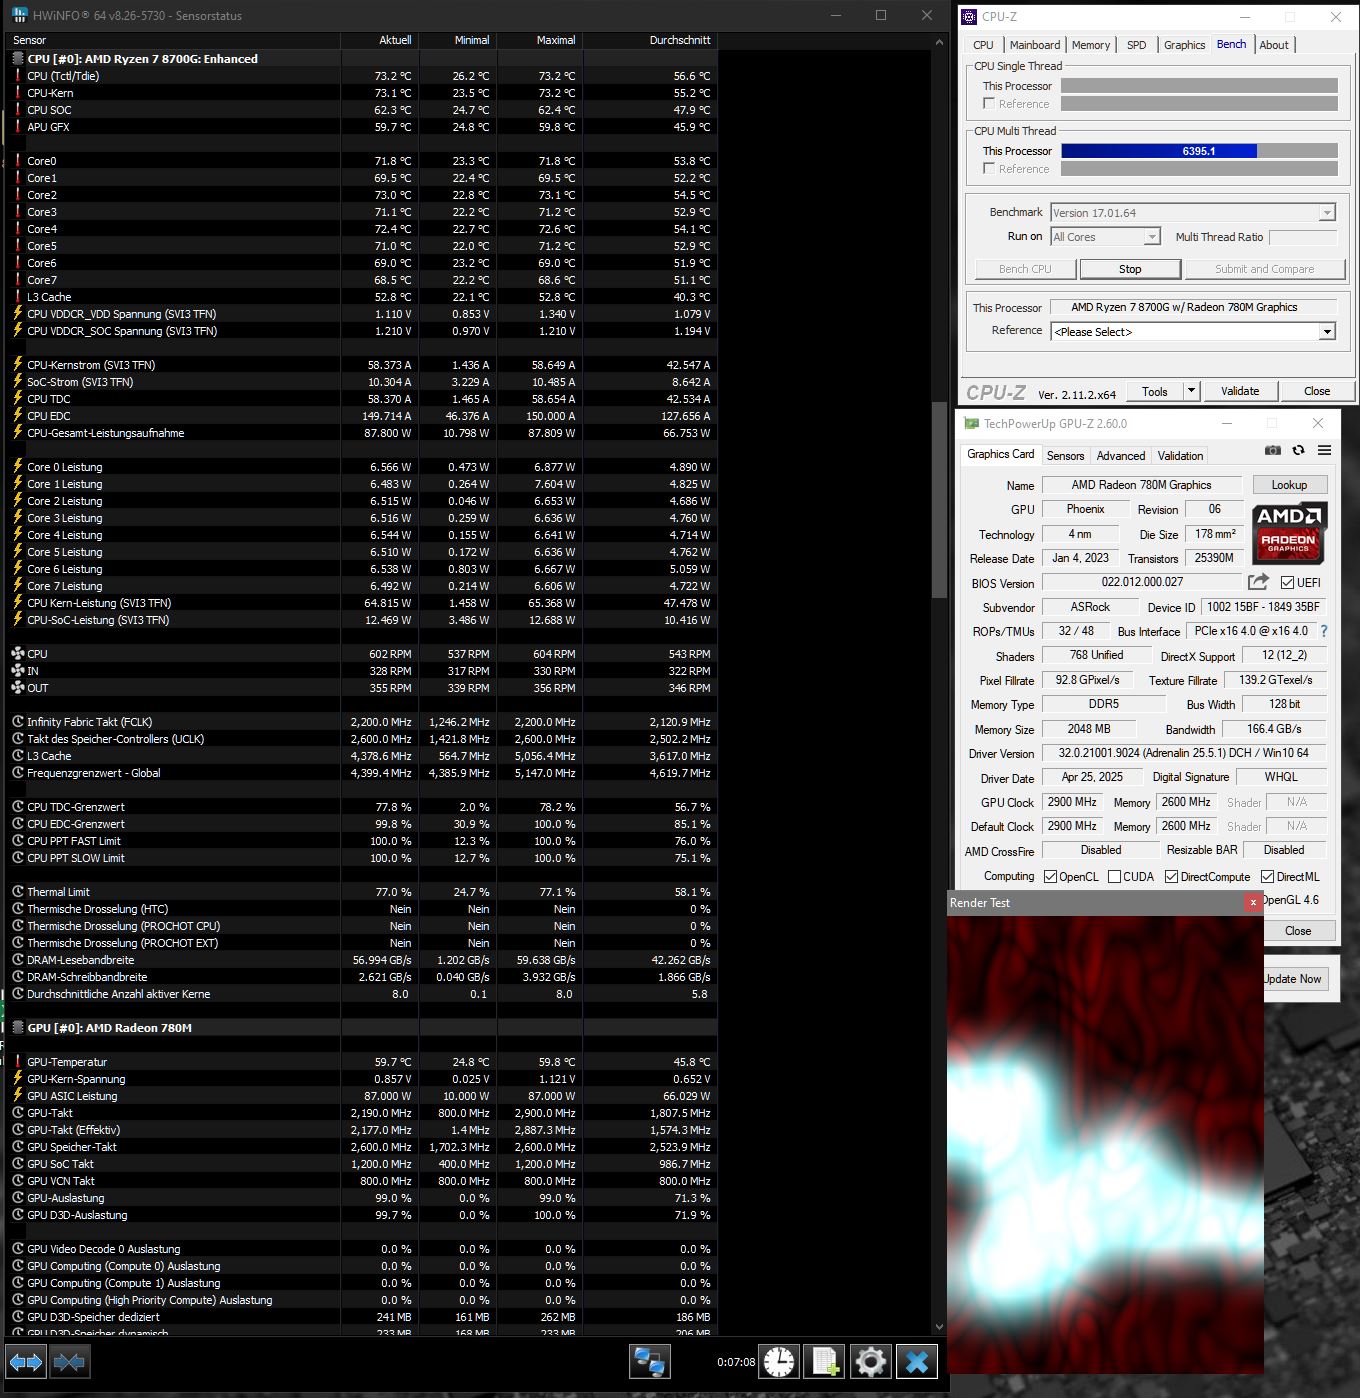This screenshot has height=1398, width=1360.
Task: Switch to the Graphics tab in CPU-Z
Action: (1184, 45)
